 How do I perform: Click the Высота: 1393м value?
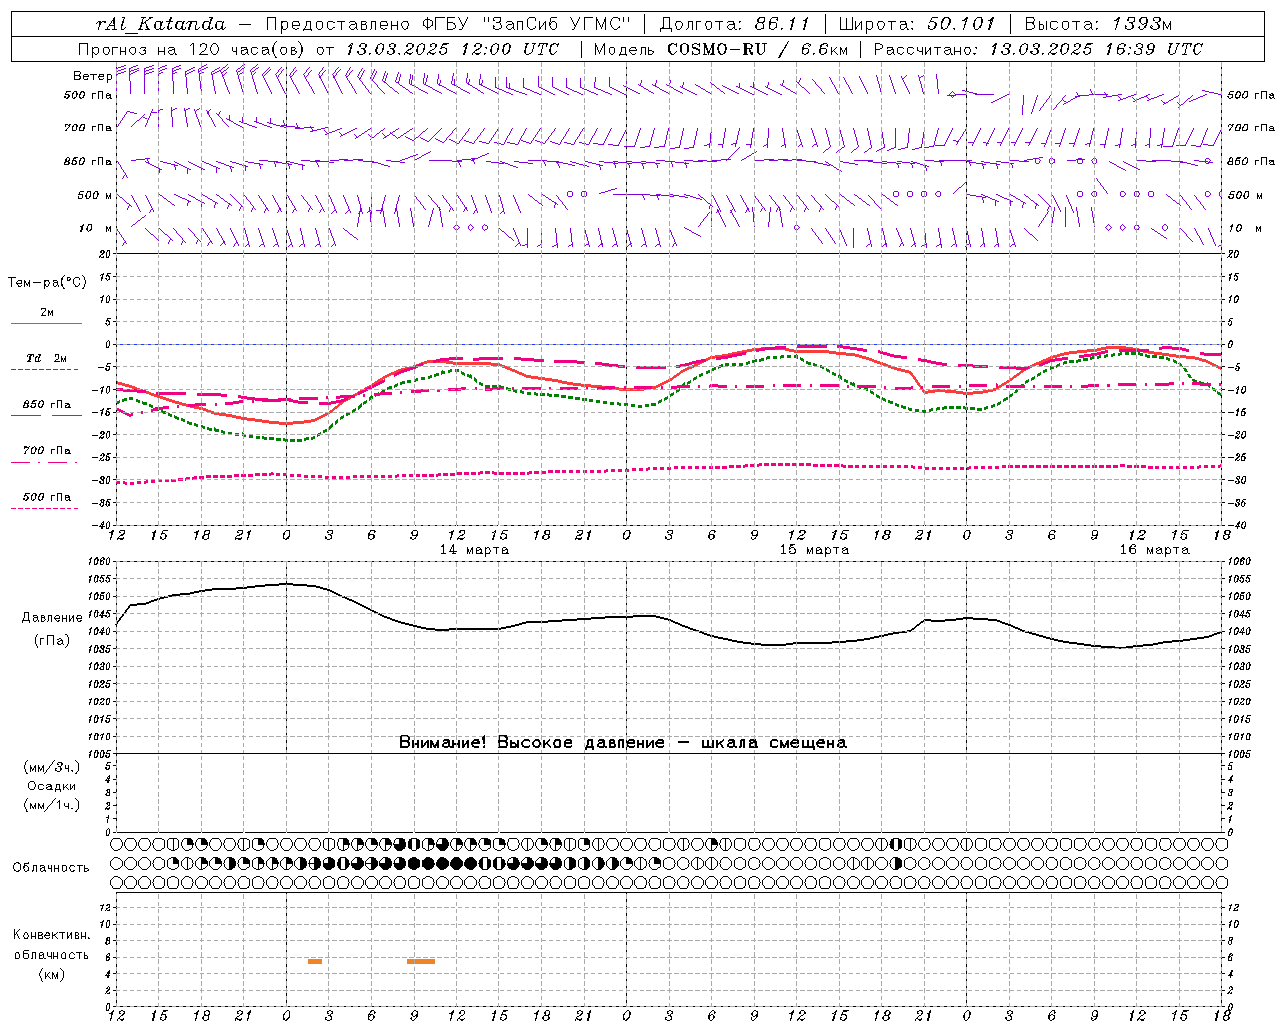pos(1098,24)
